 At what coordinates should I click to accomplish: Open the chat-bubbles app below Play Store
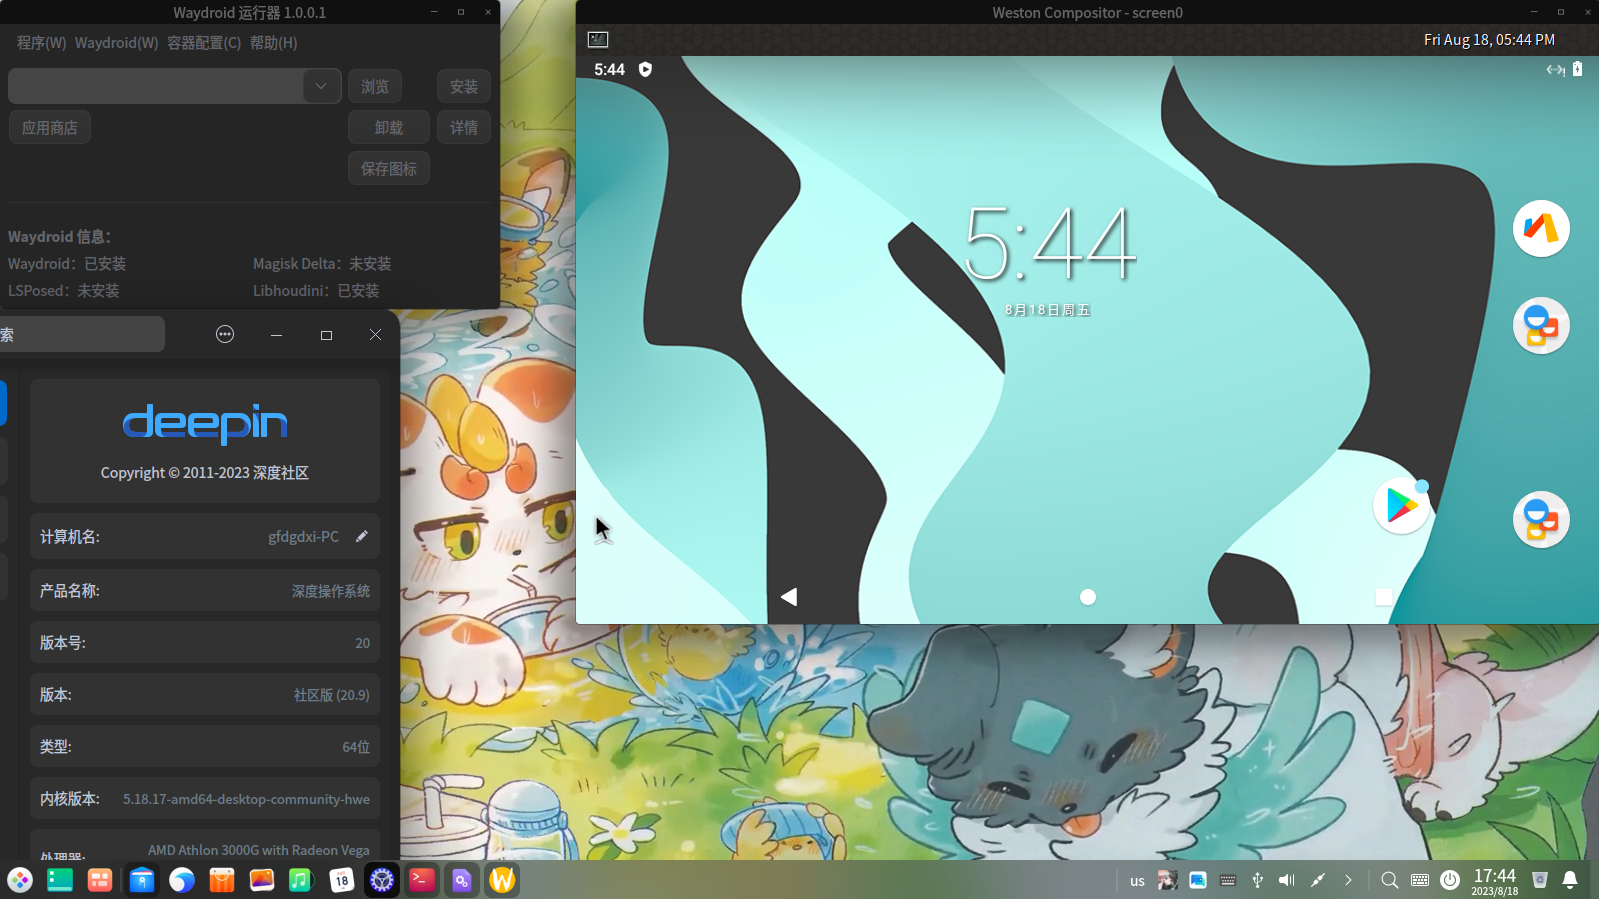click(x=1541, y=519)
